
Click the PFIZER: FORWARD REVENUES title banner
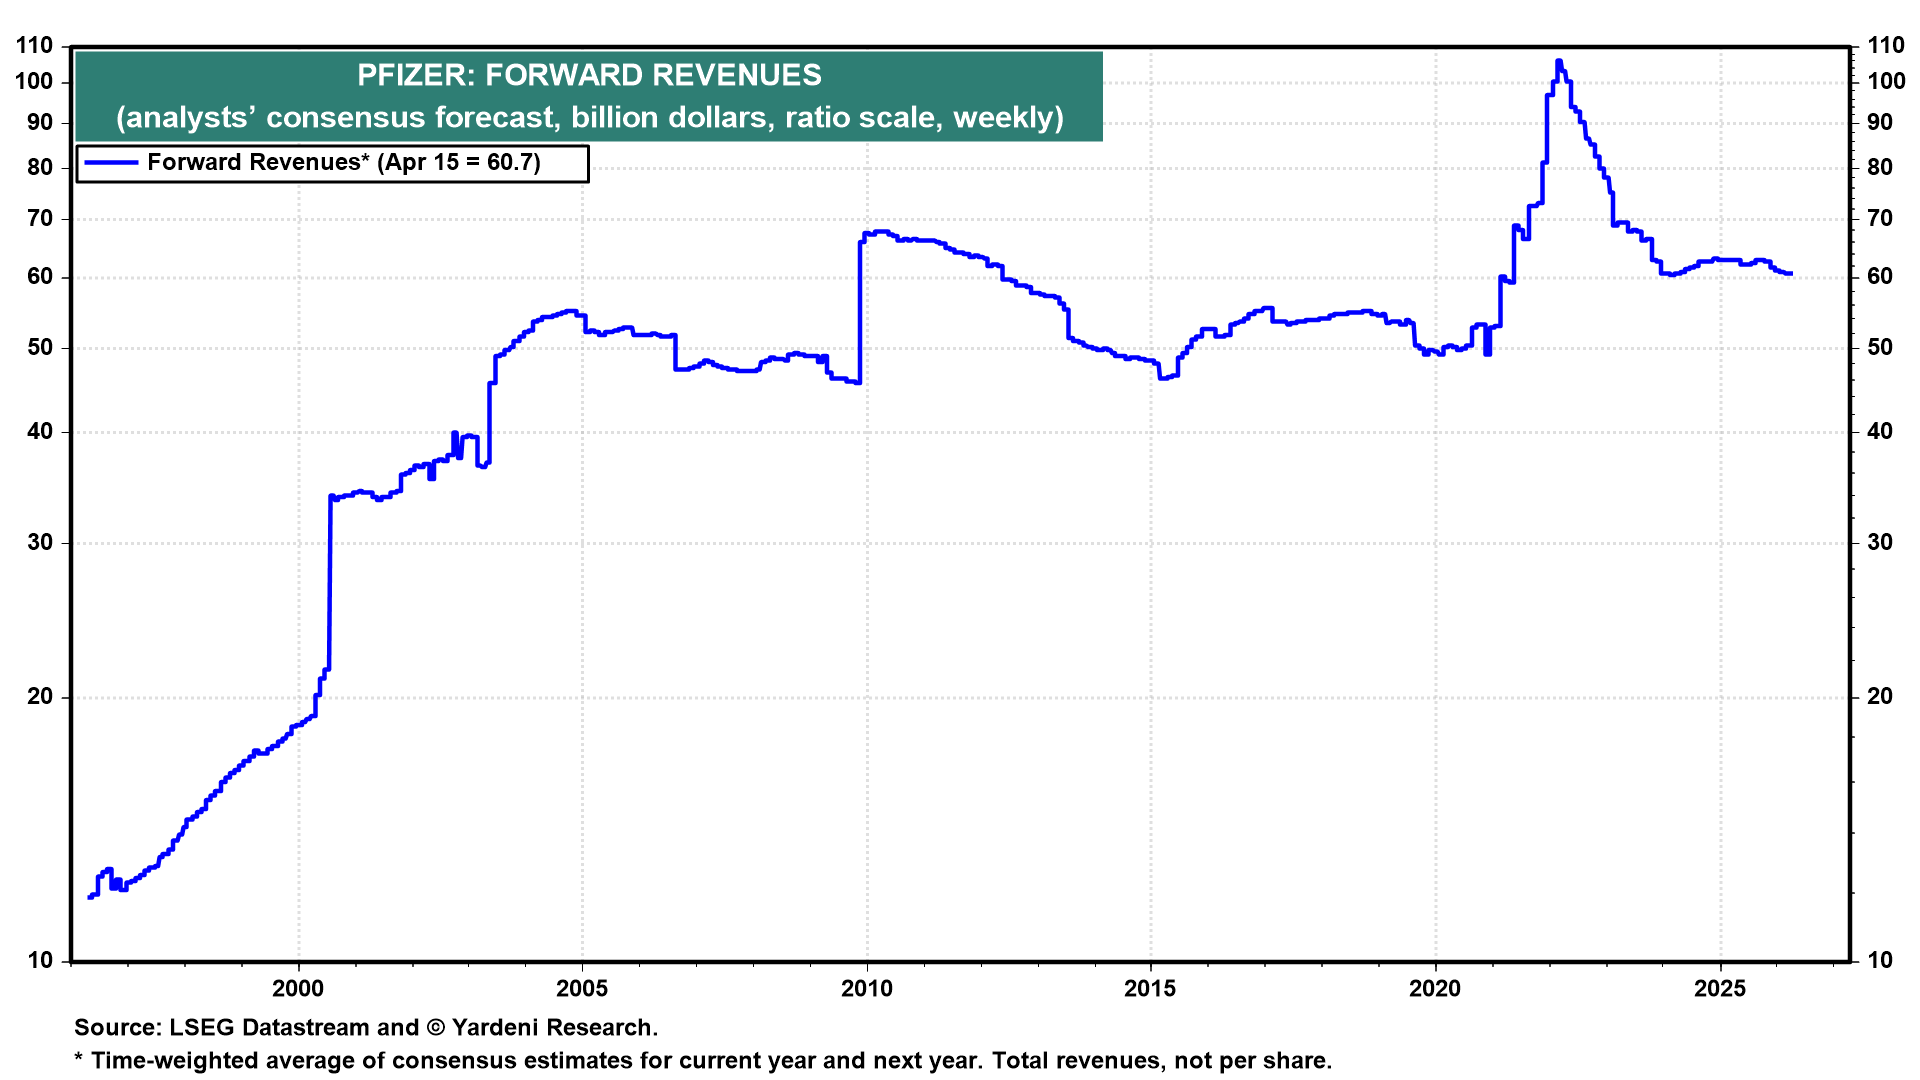point(589,76)
